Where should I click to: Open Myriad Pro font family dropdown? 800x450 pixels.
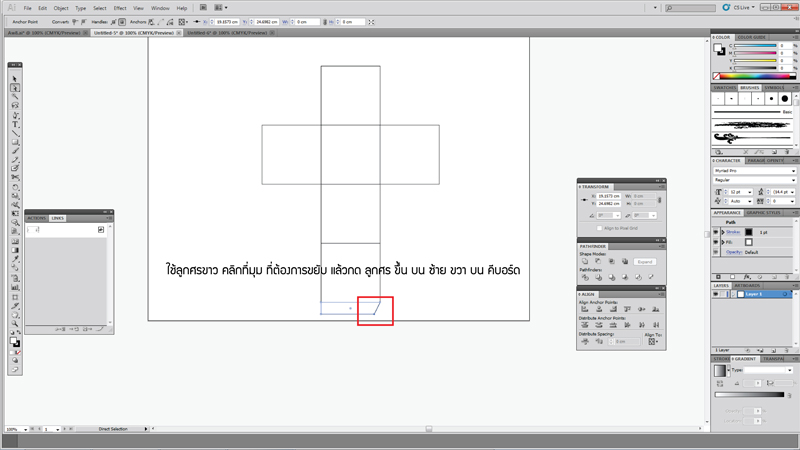[x=793, y=171]
